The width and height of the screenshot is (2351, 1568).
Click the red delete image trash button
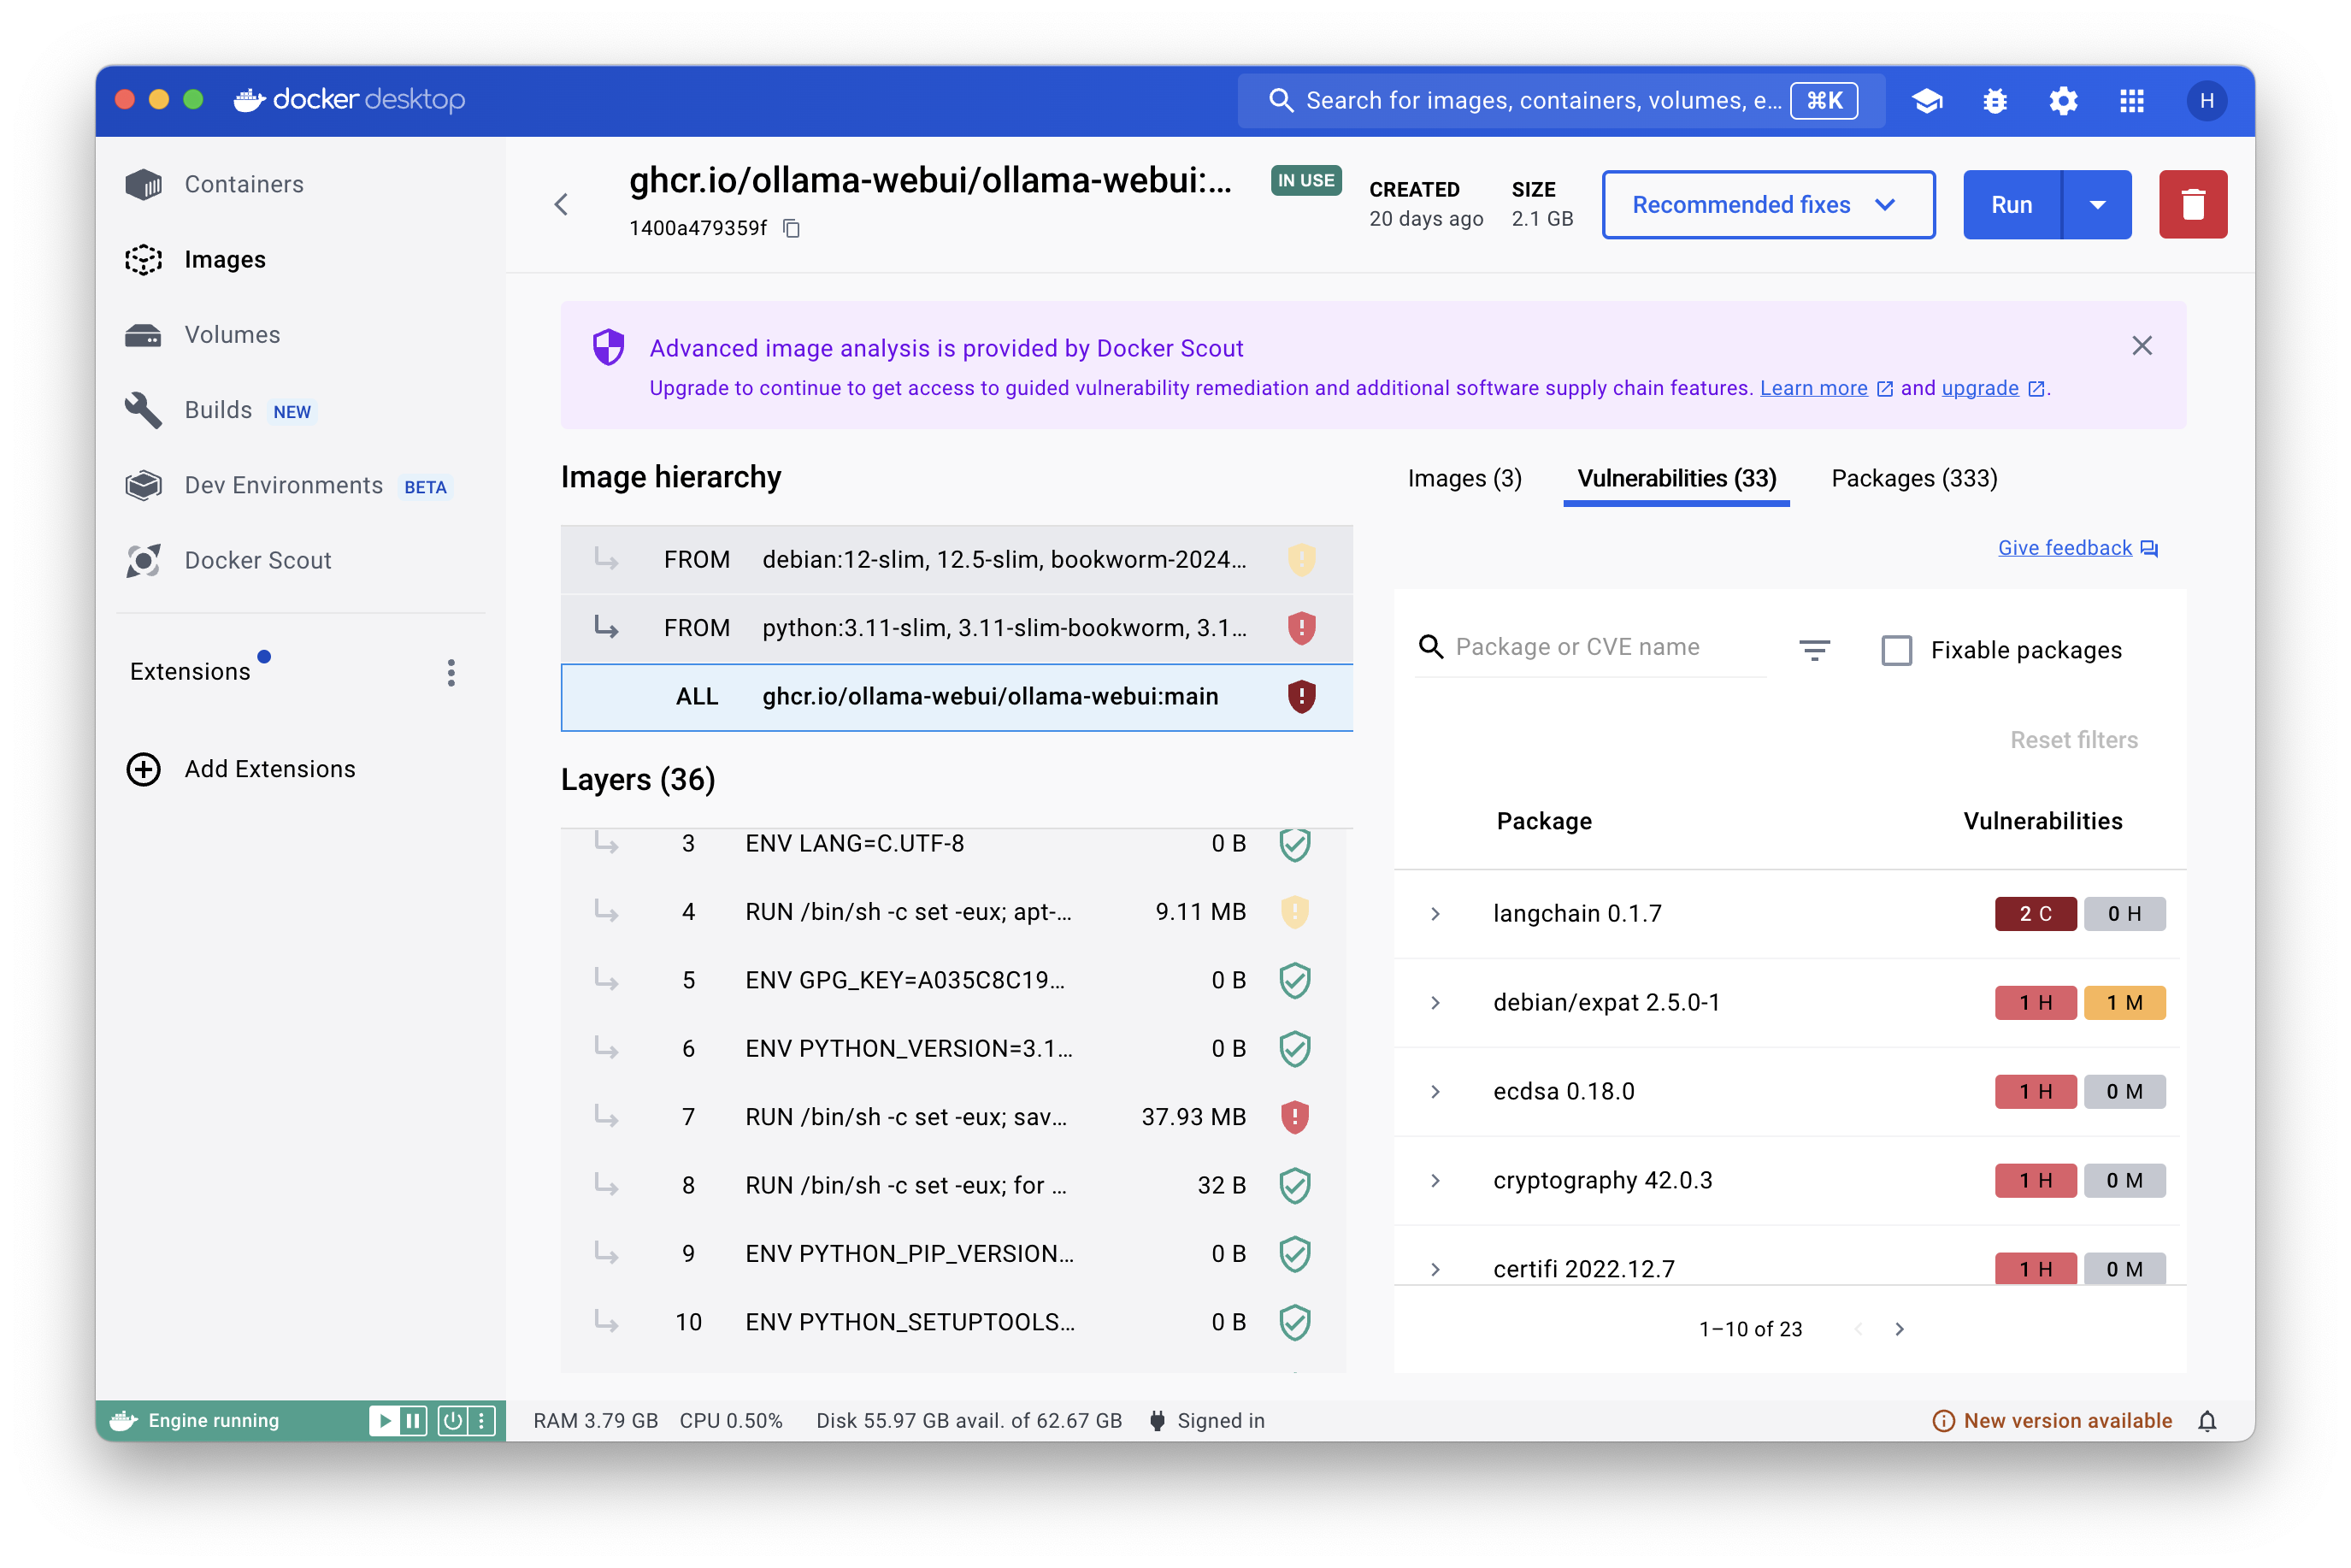click(2192, 205)
